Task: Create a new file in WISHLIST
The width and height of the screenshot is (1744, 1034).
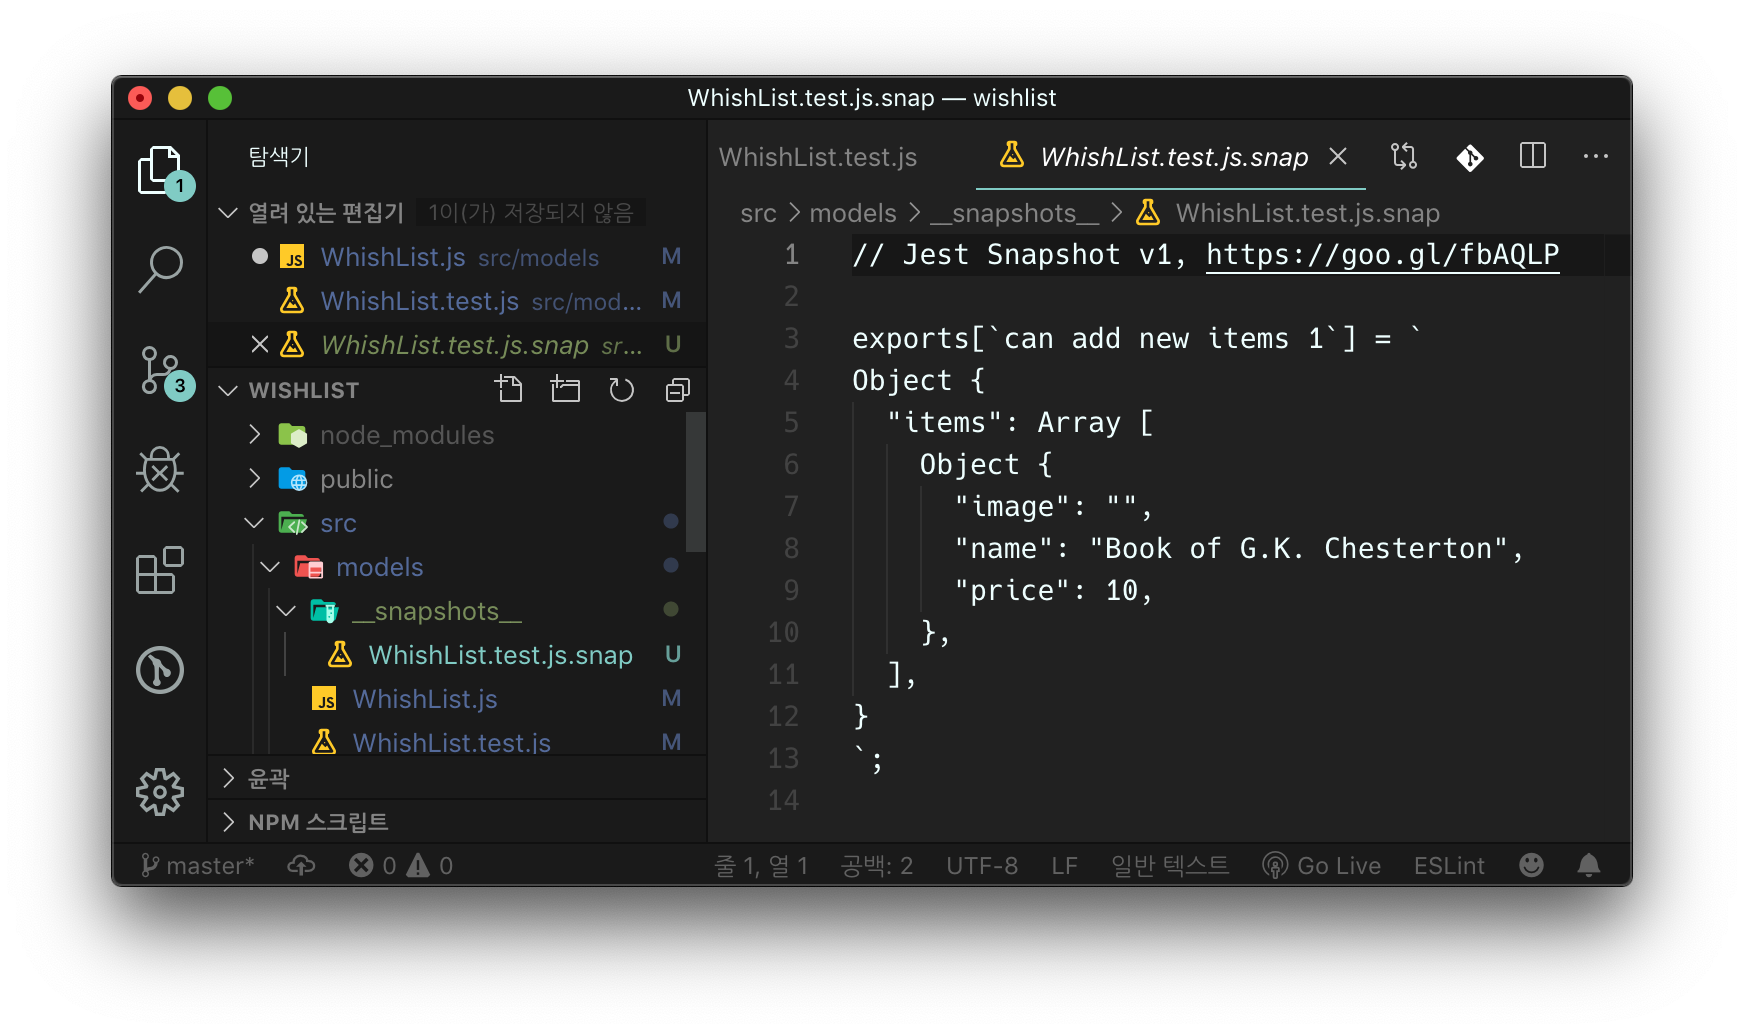Action: tap(509, 389)
